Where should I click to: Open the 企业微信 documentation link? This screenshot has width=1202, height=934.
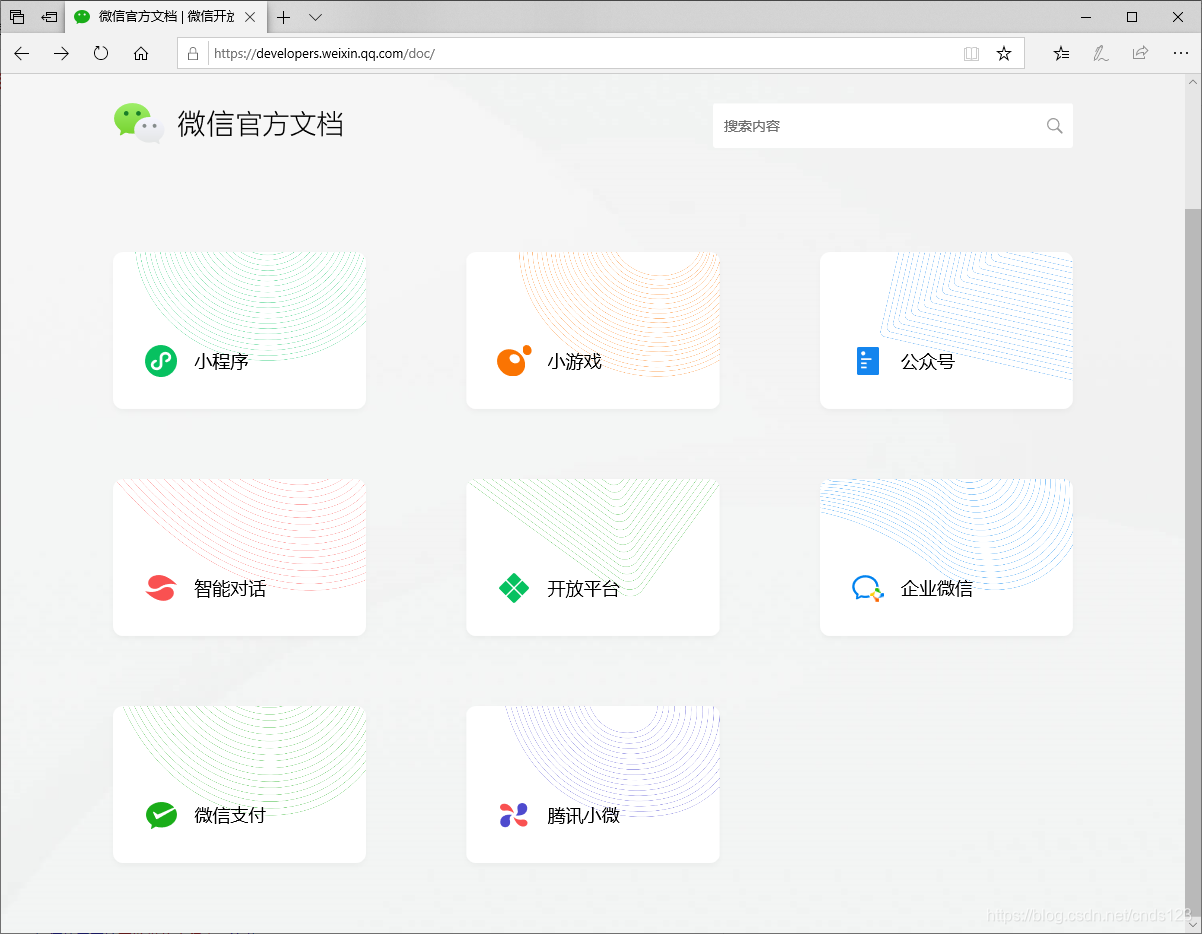(x=946, y=557)
